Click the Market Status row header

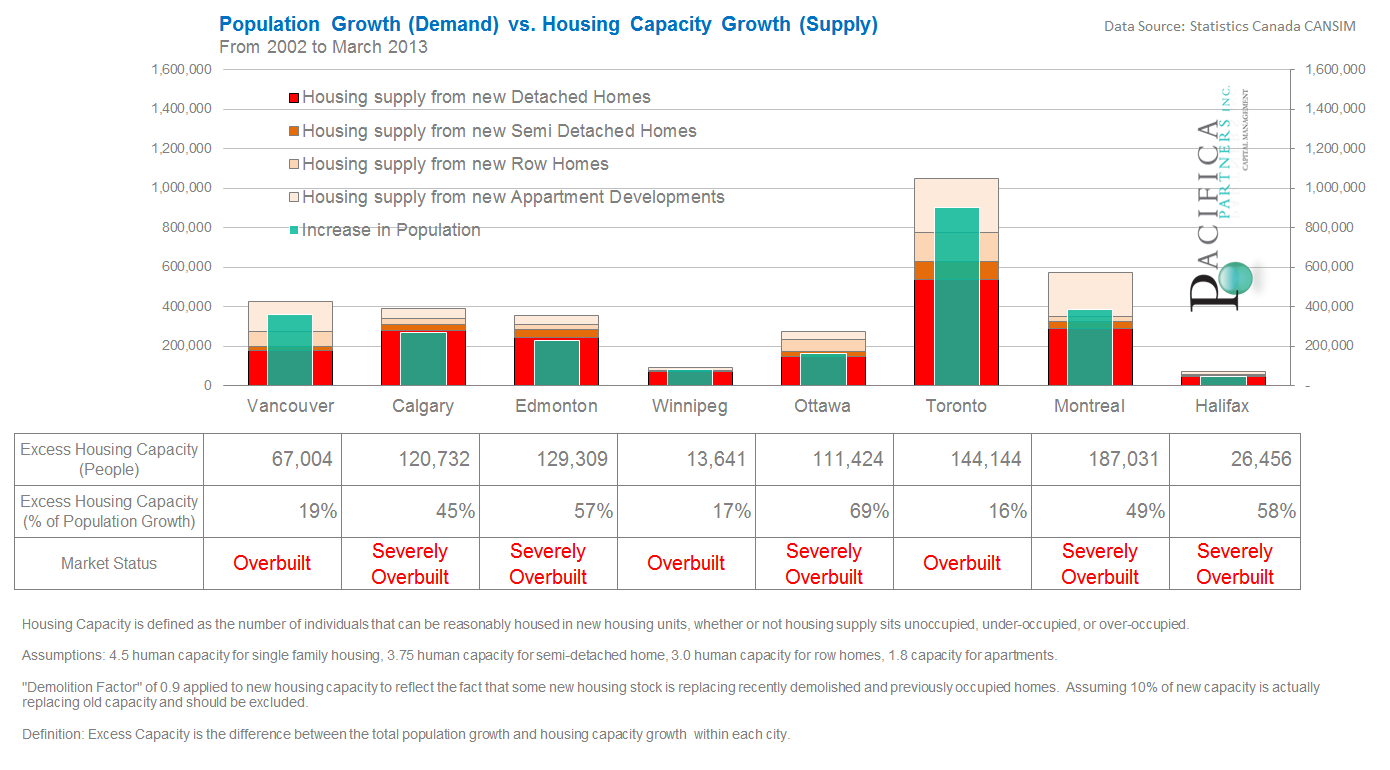(x=109, y=564)
